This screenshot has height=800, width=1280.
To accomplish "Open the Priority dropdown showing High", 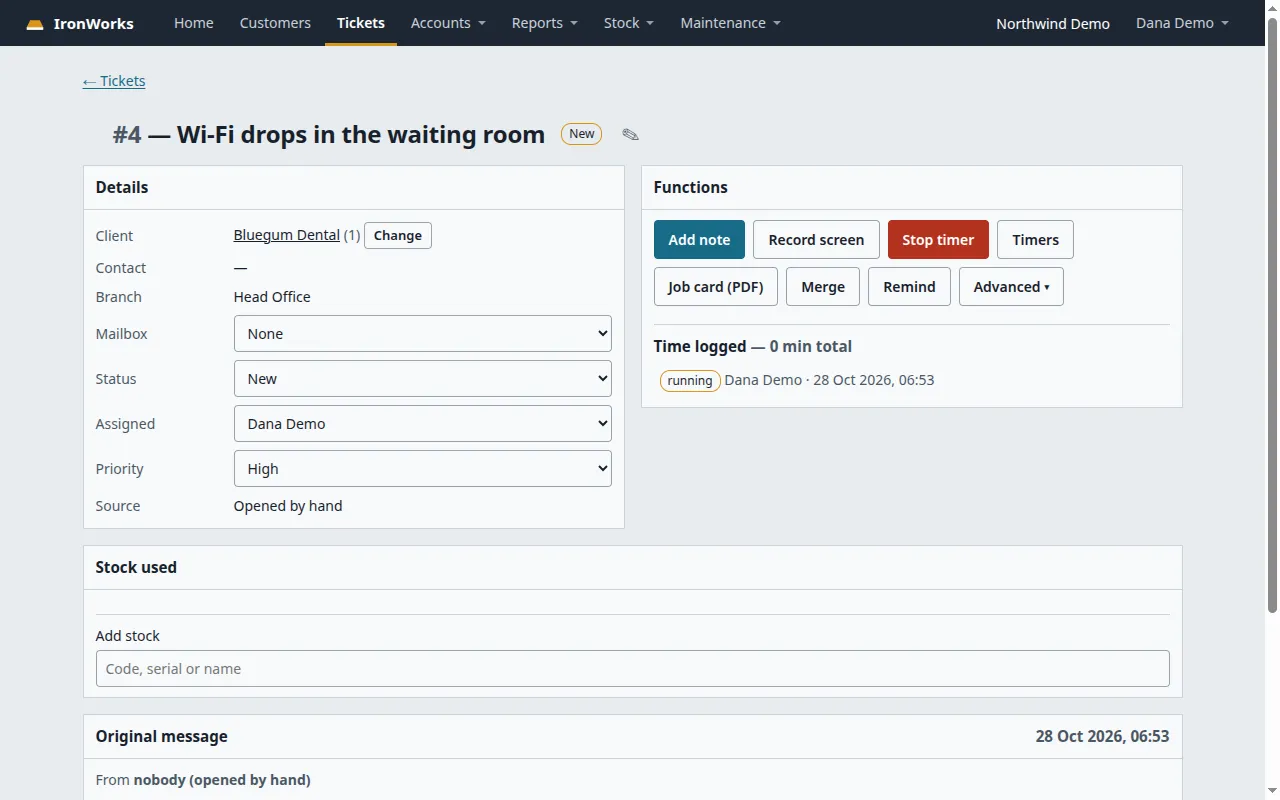I will coord(423,469).
